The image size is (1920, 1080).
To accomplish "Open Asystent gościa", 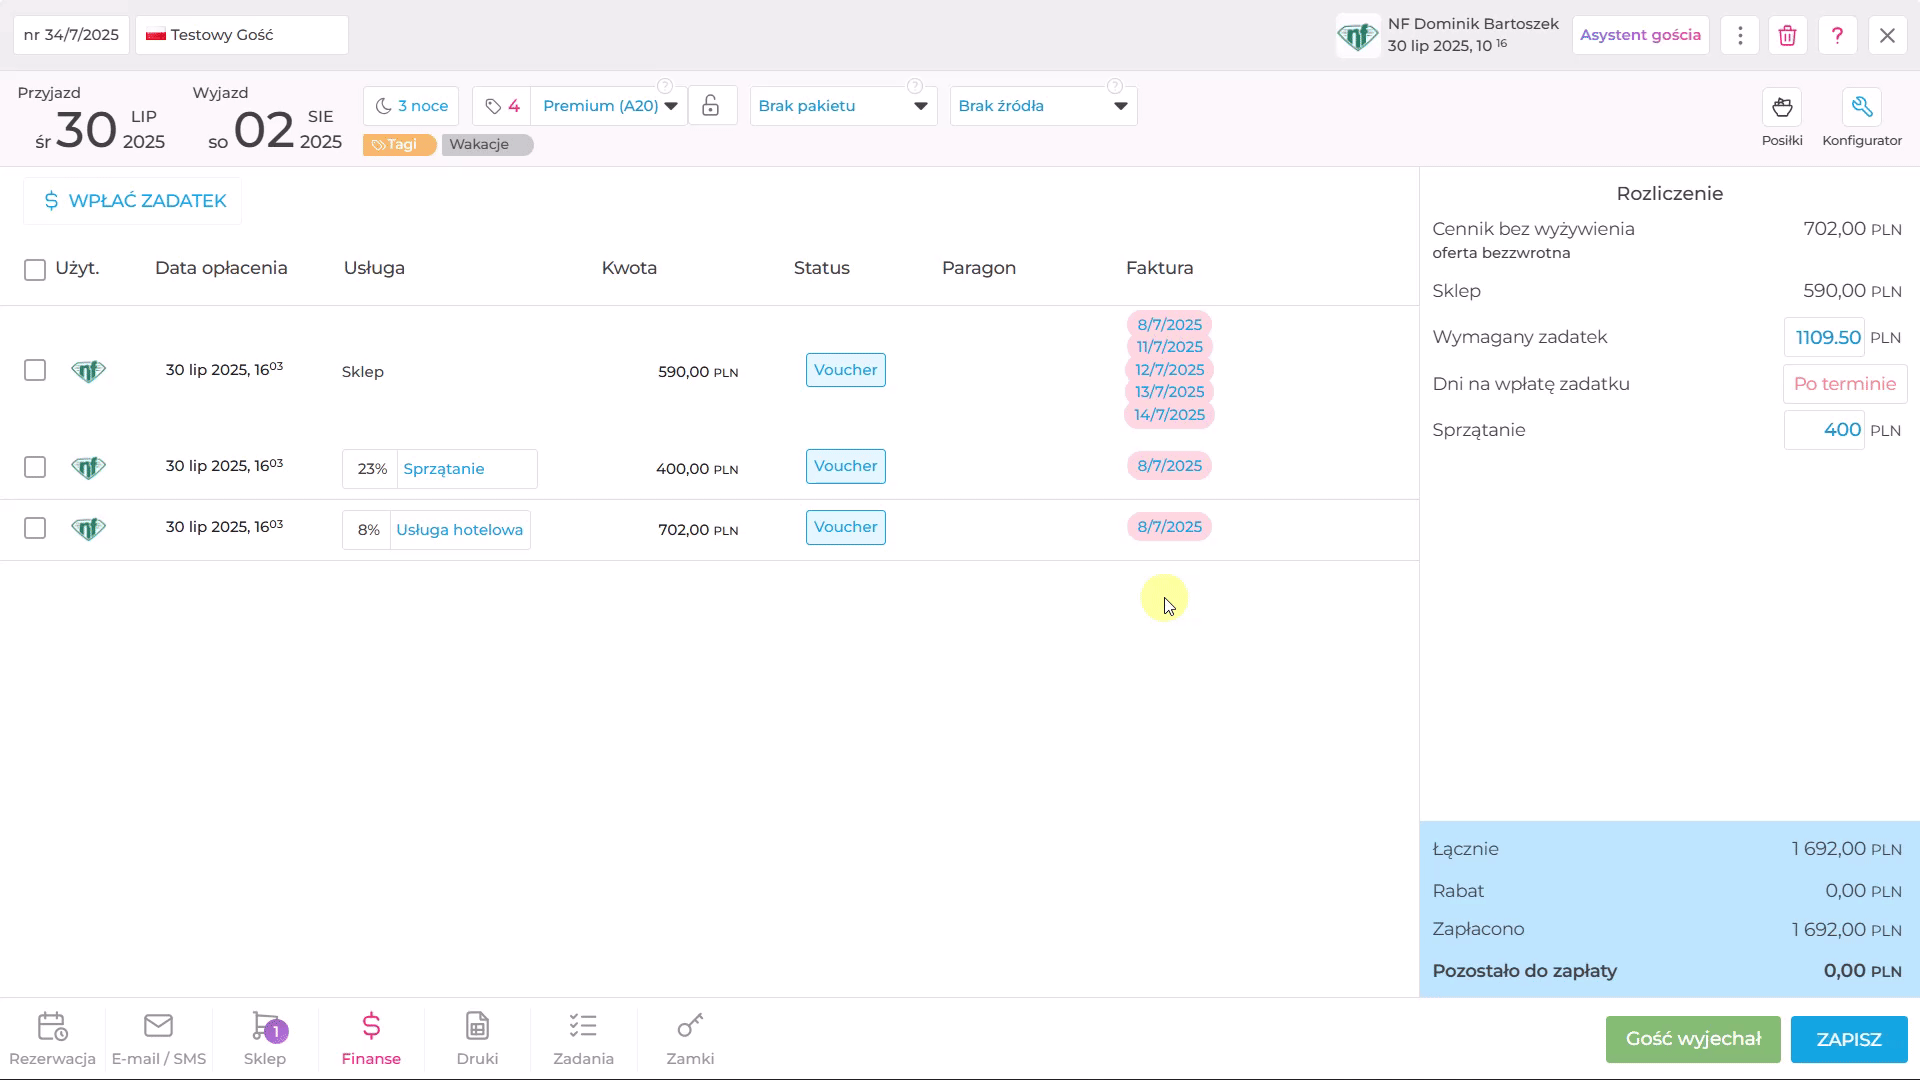I will 1640,35.
